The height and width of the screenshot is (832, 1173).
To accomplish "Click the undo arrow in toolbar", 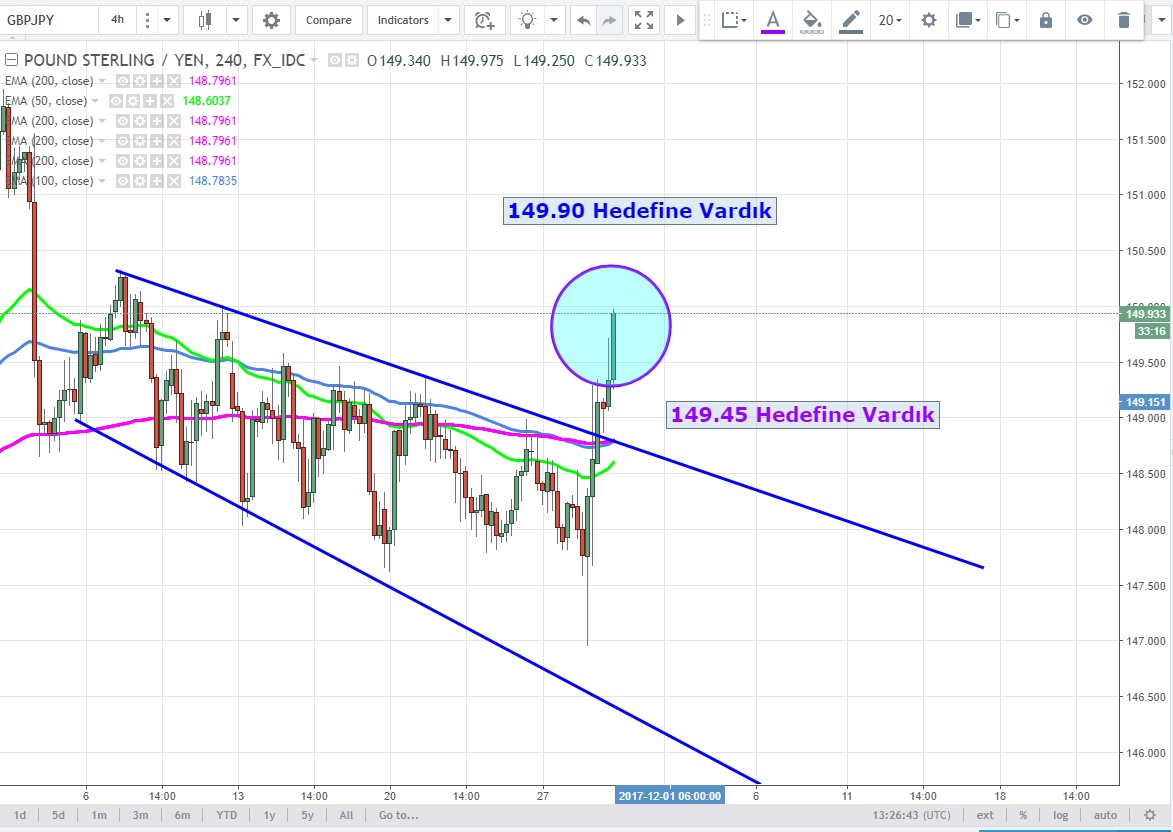I will (x=584, y=20).
